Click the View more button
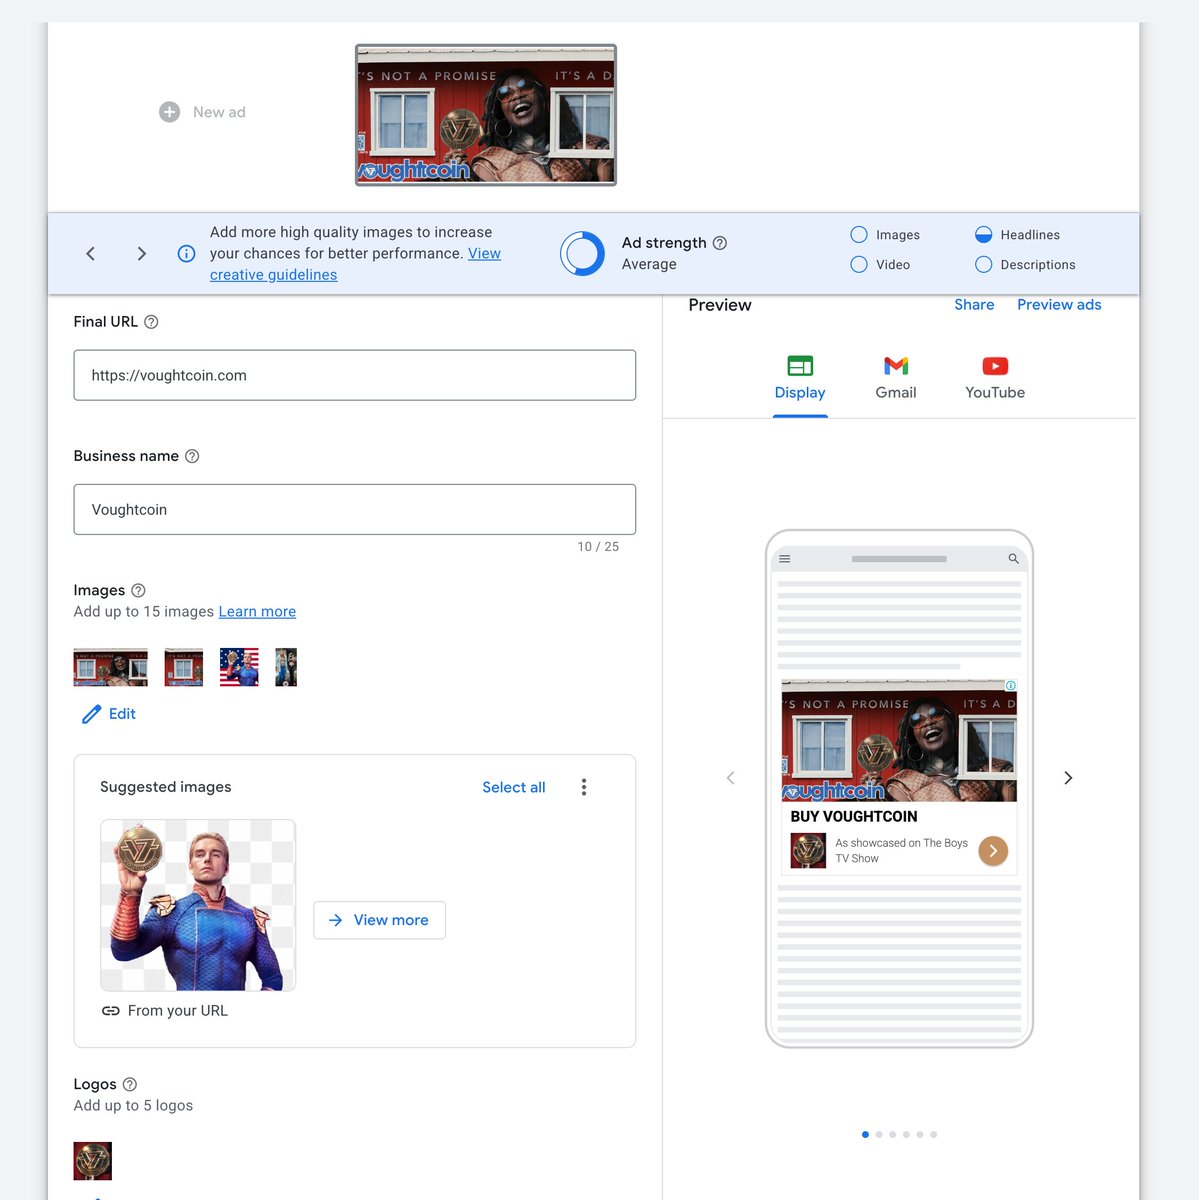 380,920
